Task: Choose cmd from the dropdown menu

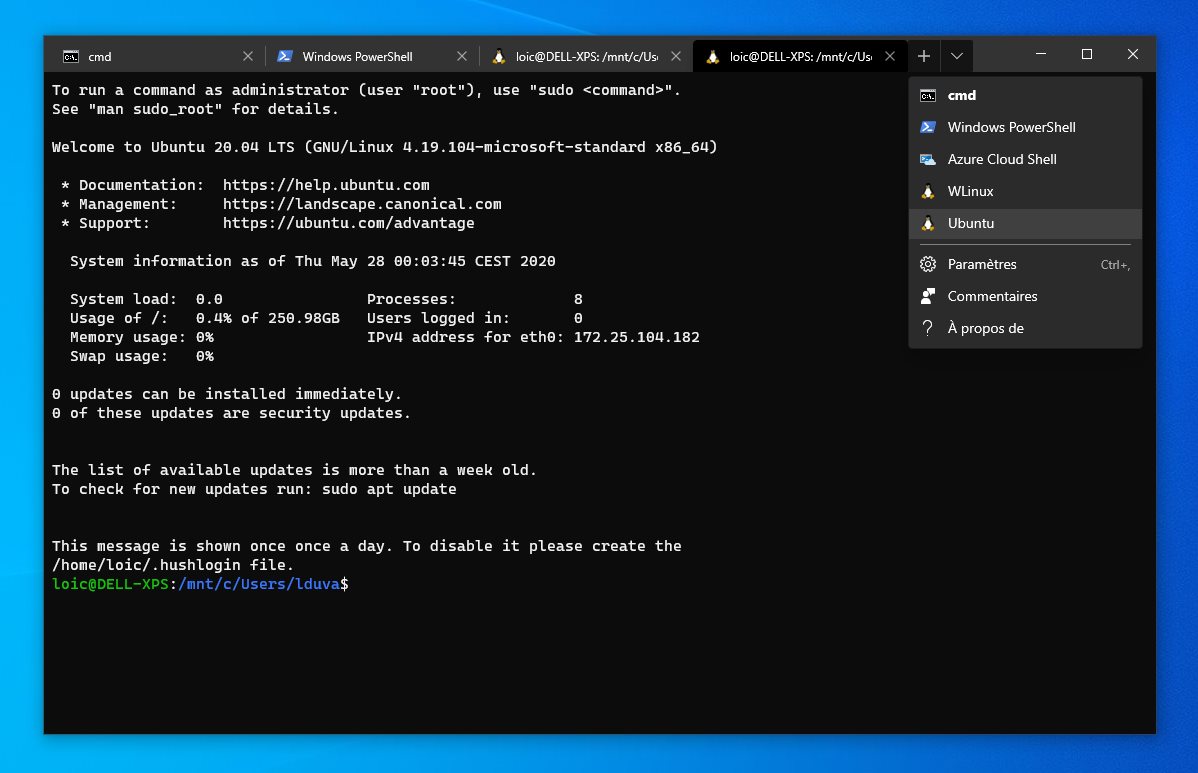Action: 1025,95
